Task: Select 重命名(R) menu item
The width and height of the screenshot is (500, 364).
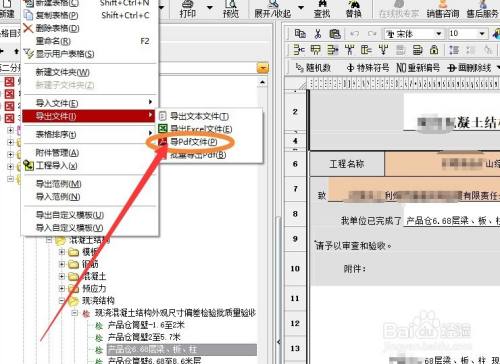Action: click(89, 41)
